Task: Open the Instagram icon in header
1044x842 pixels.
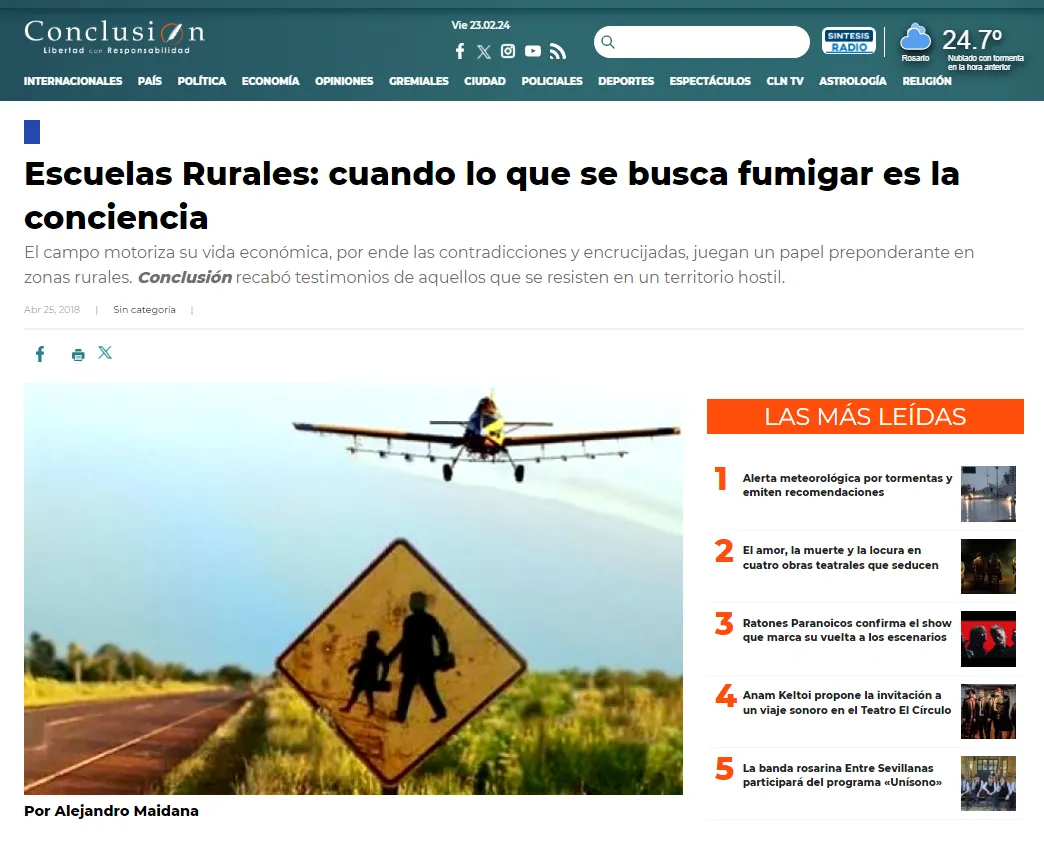Action: (x=508, y=51)
